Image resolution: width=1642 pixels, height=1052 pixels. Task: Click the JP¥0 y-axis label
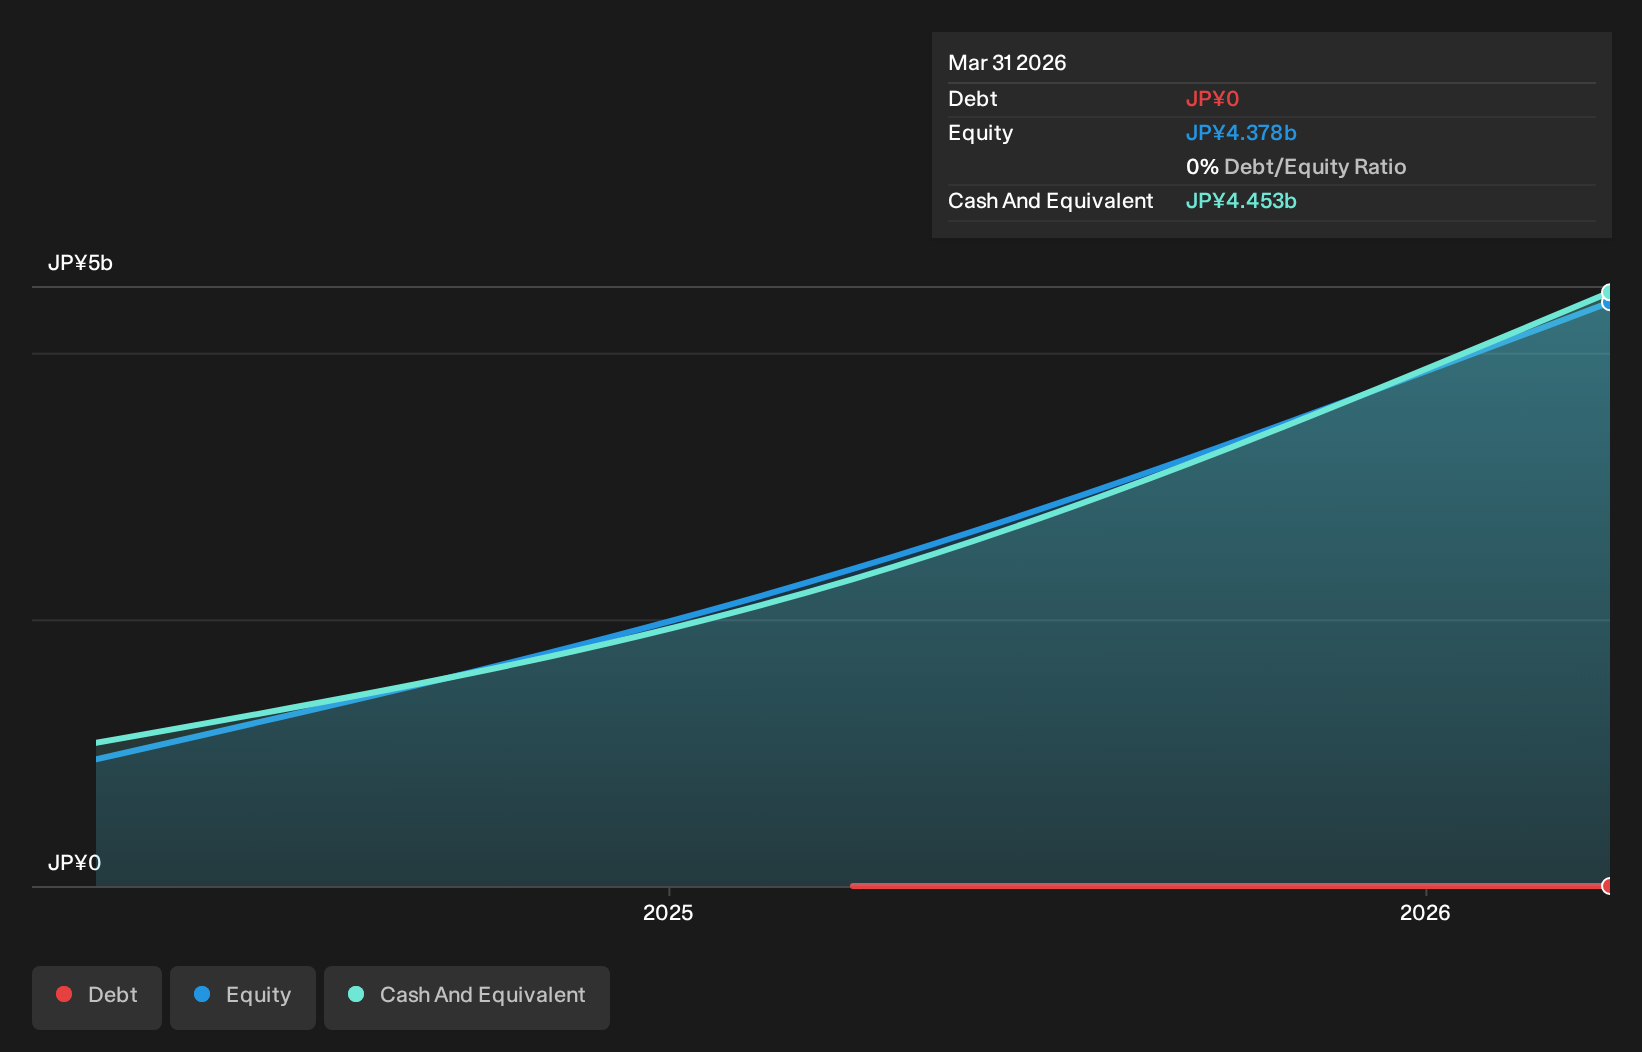click(74, 863)
